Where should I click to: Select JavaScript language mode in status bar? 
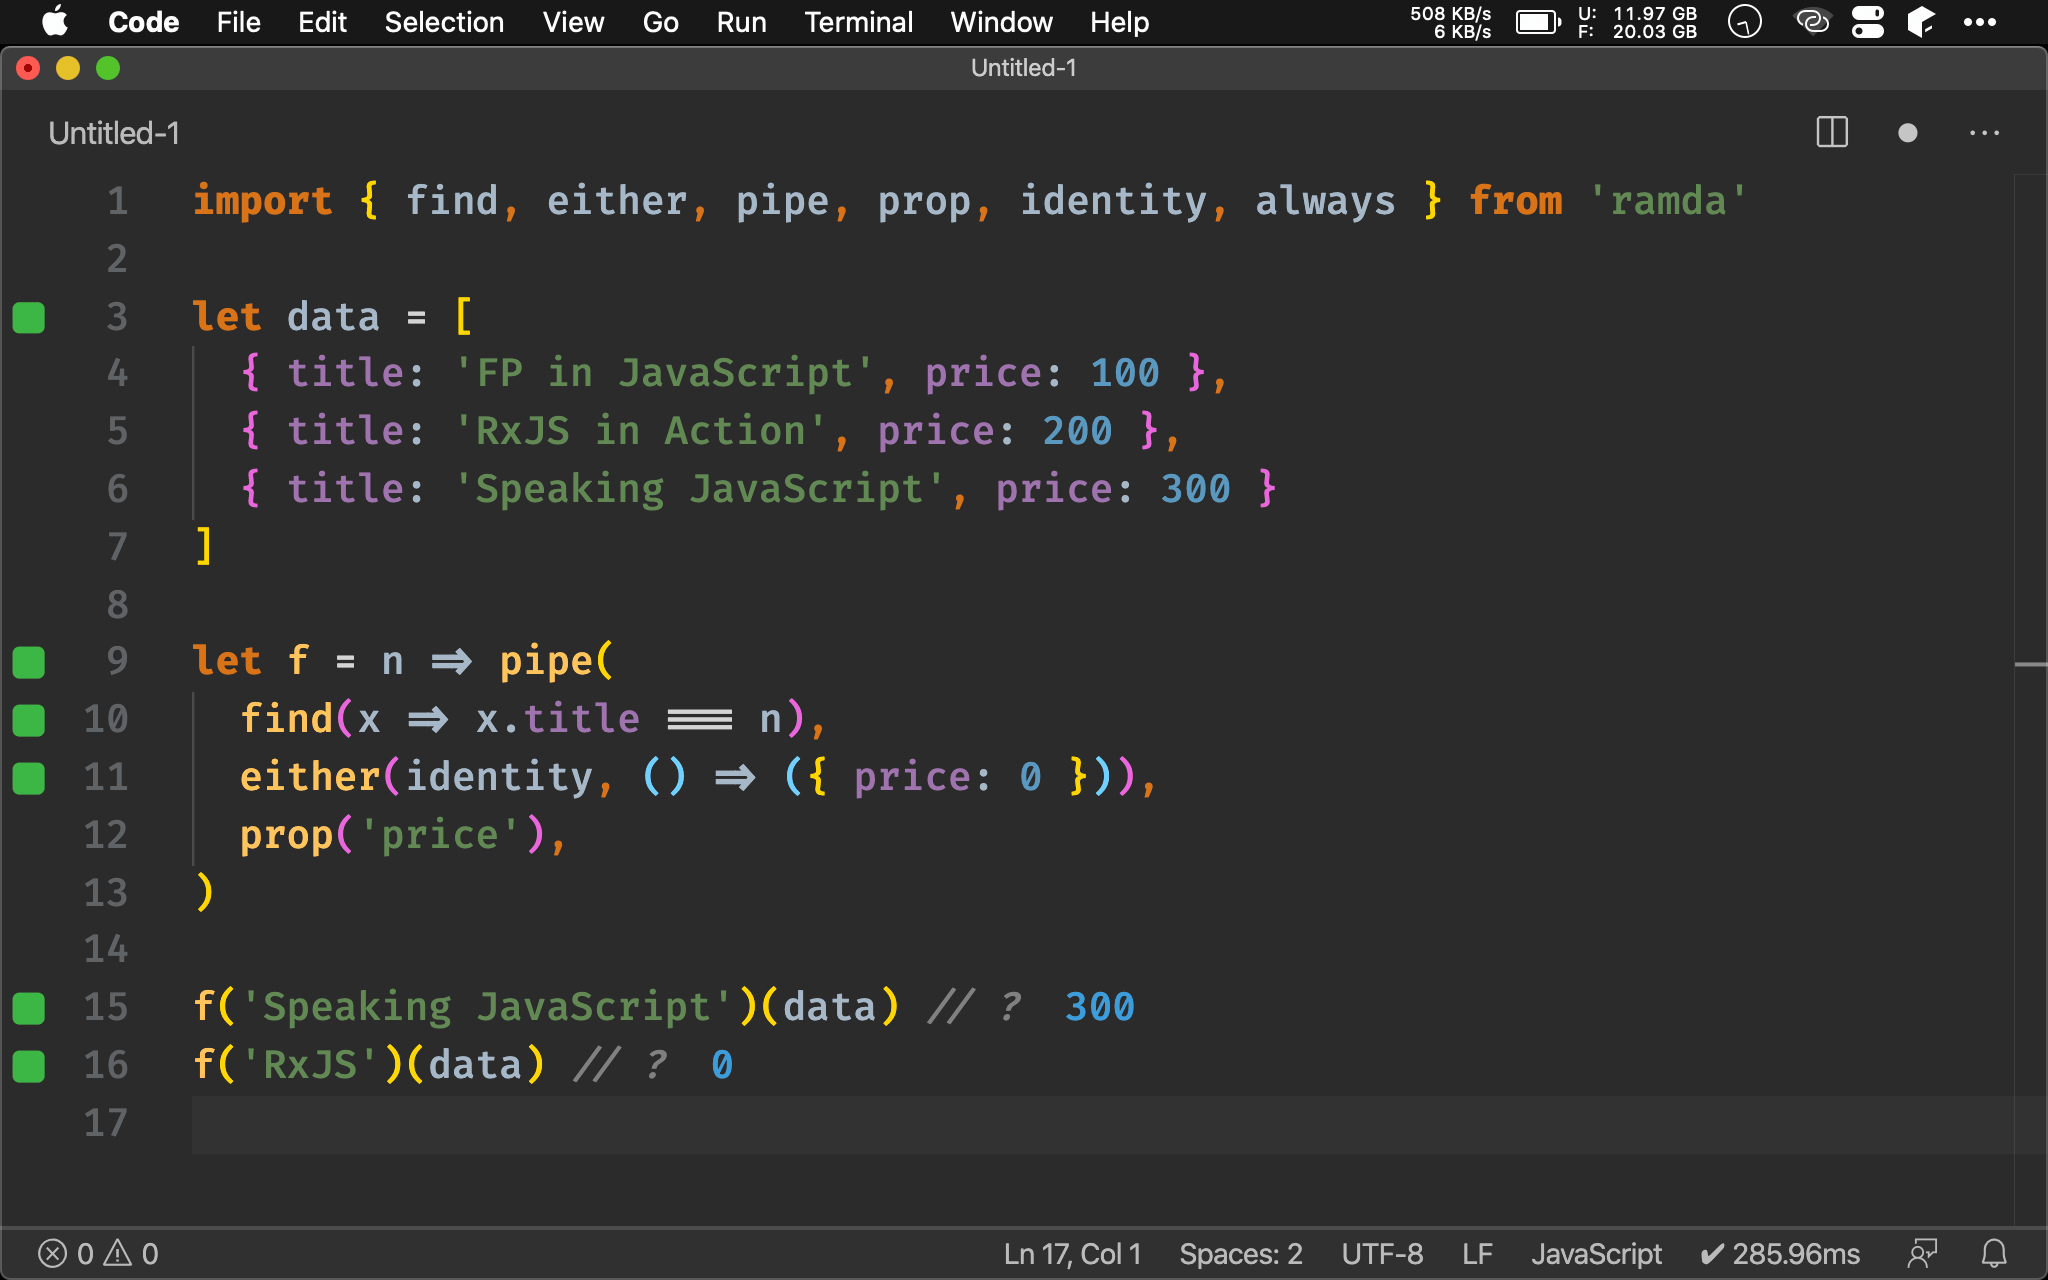[x=1596, y=1254]
